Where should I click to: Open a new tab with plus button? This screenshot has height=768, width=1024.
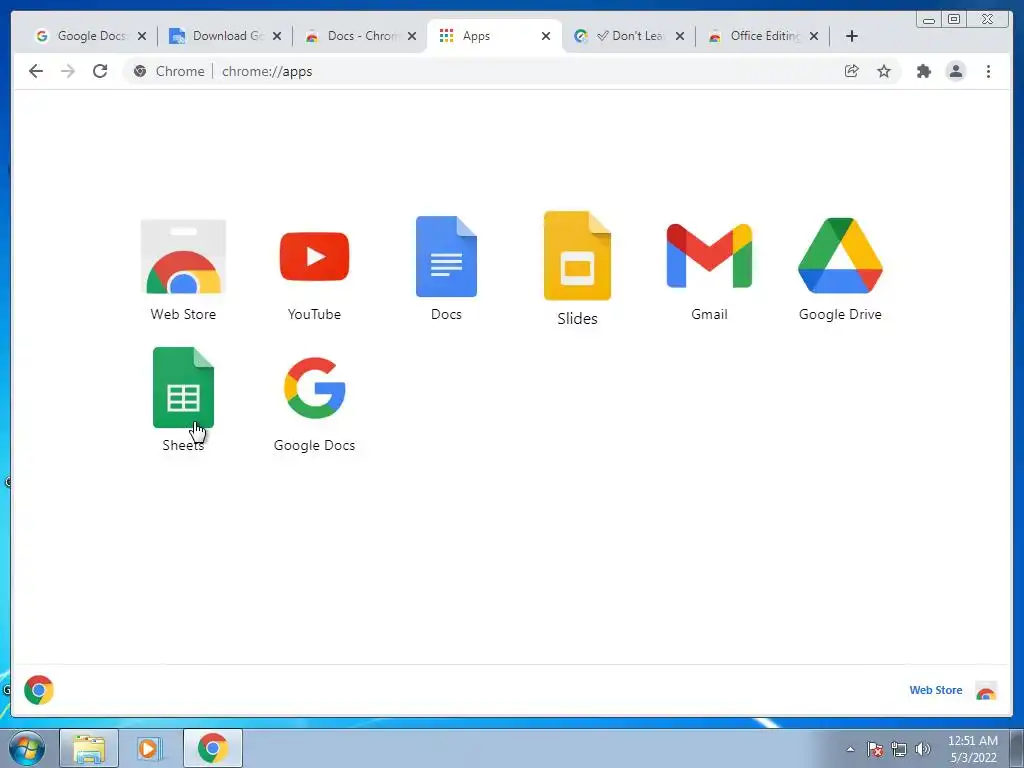852,36
